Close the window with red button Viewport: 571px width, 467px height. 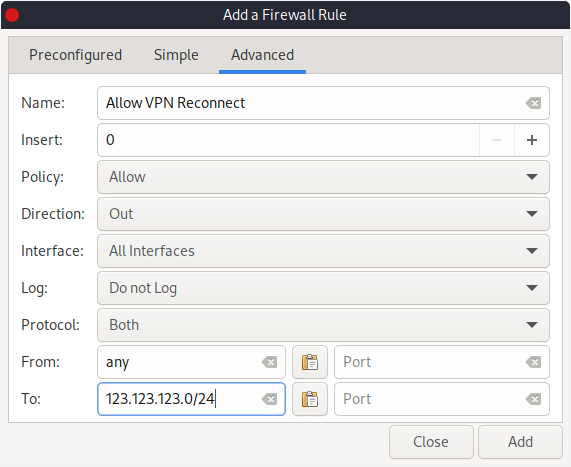(x=12, y=15)
